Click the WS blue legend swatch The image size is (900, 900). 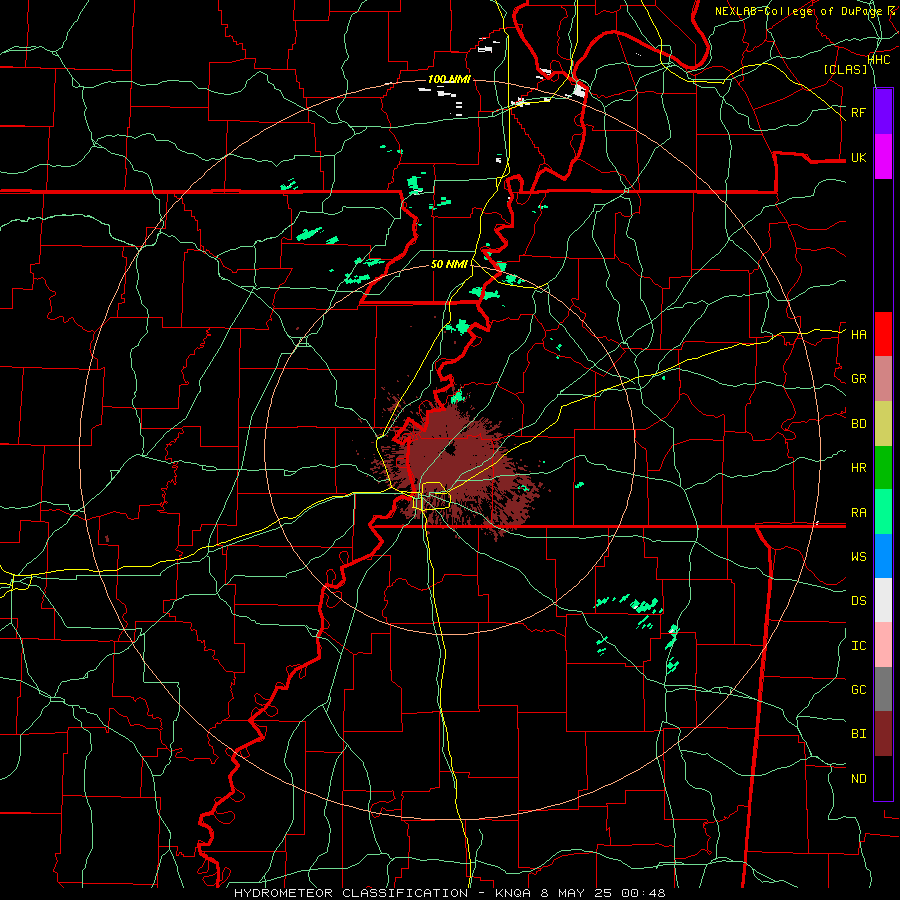[x=883, y=556]
